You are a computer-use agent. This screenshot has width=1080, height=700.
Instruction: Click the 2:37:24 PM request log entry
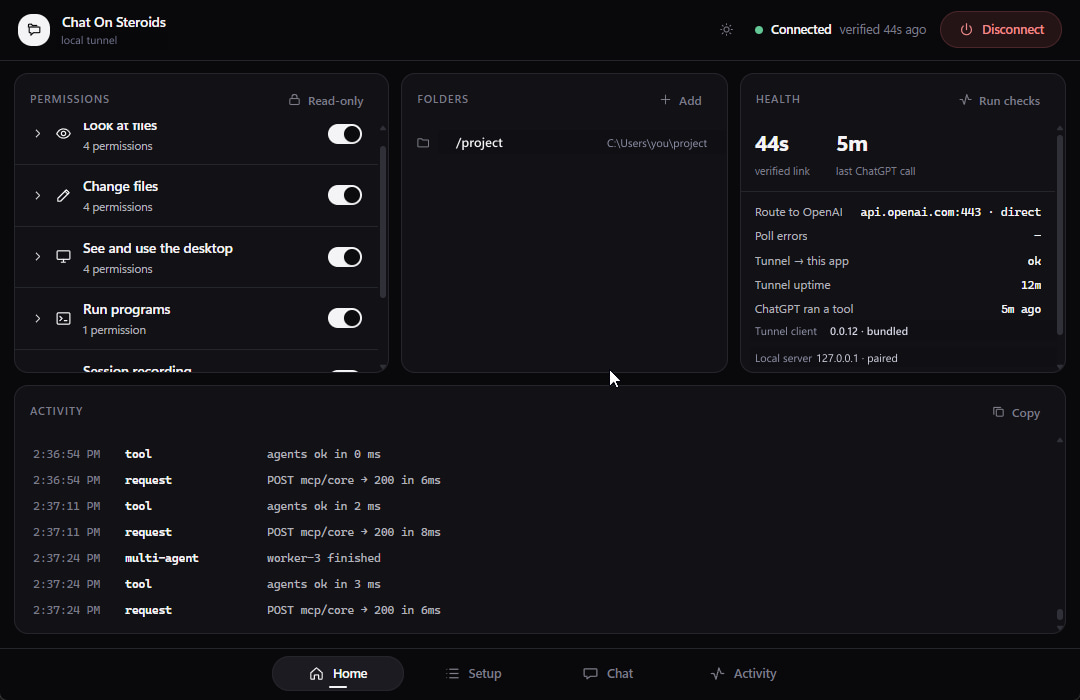click(236, 610)
